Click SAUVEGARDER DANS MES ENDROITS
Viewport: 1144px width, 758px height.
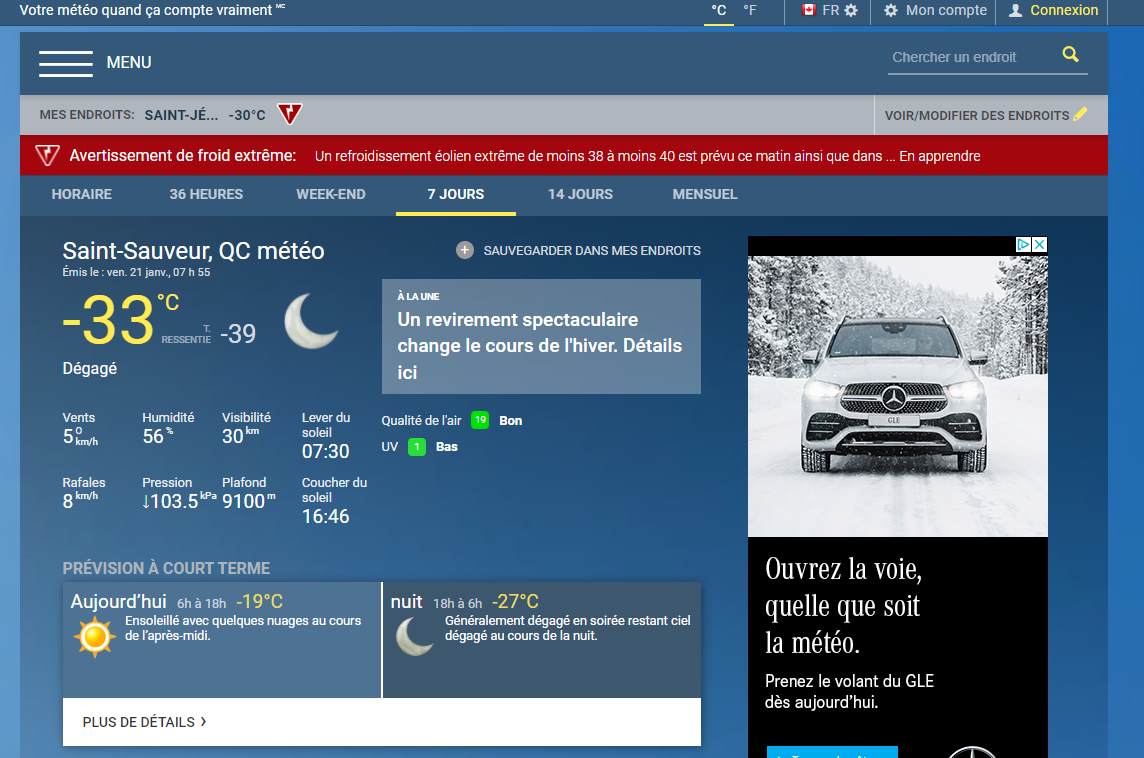tap(592, 250)
